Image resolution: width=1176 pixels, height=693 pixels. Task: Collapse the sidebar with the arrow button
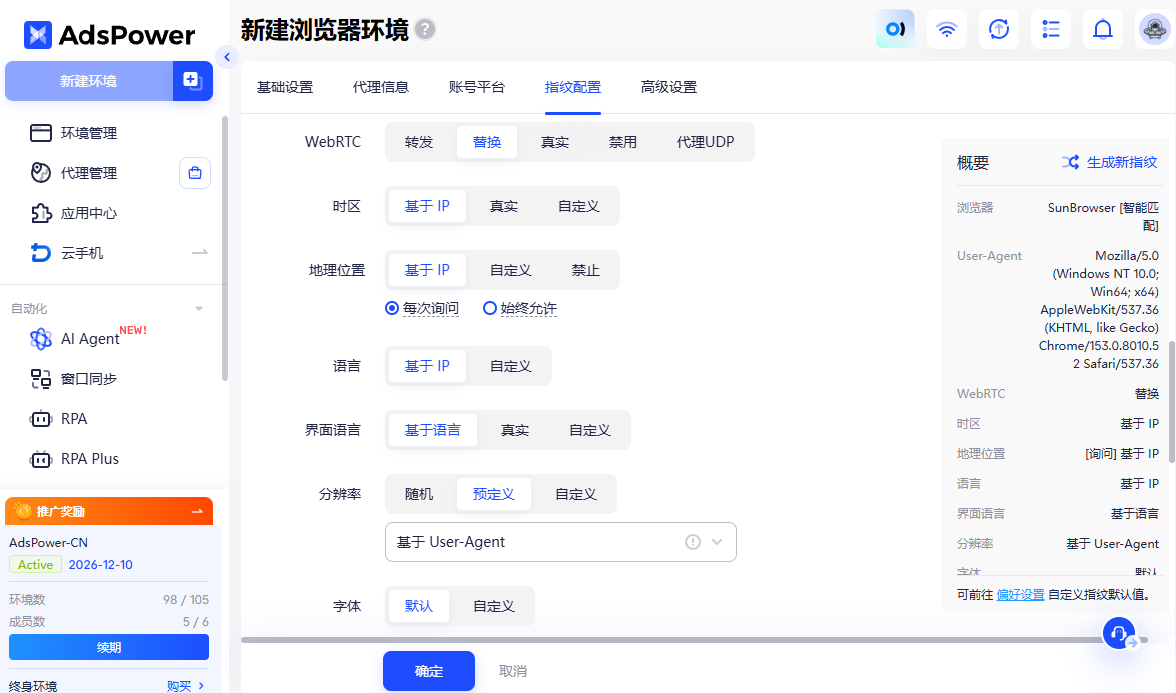pyautogui.click(x=226, y=57)
